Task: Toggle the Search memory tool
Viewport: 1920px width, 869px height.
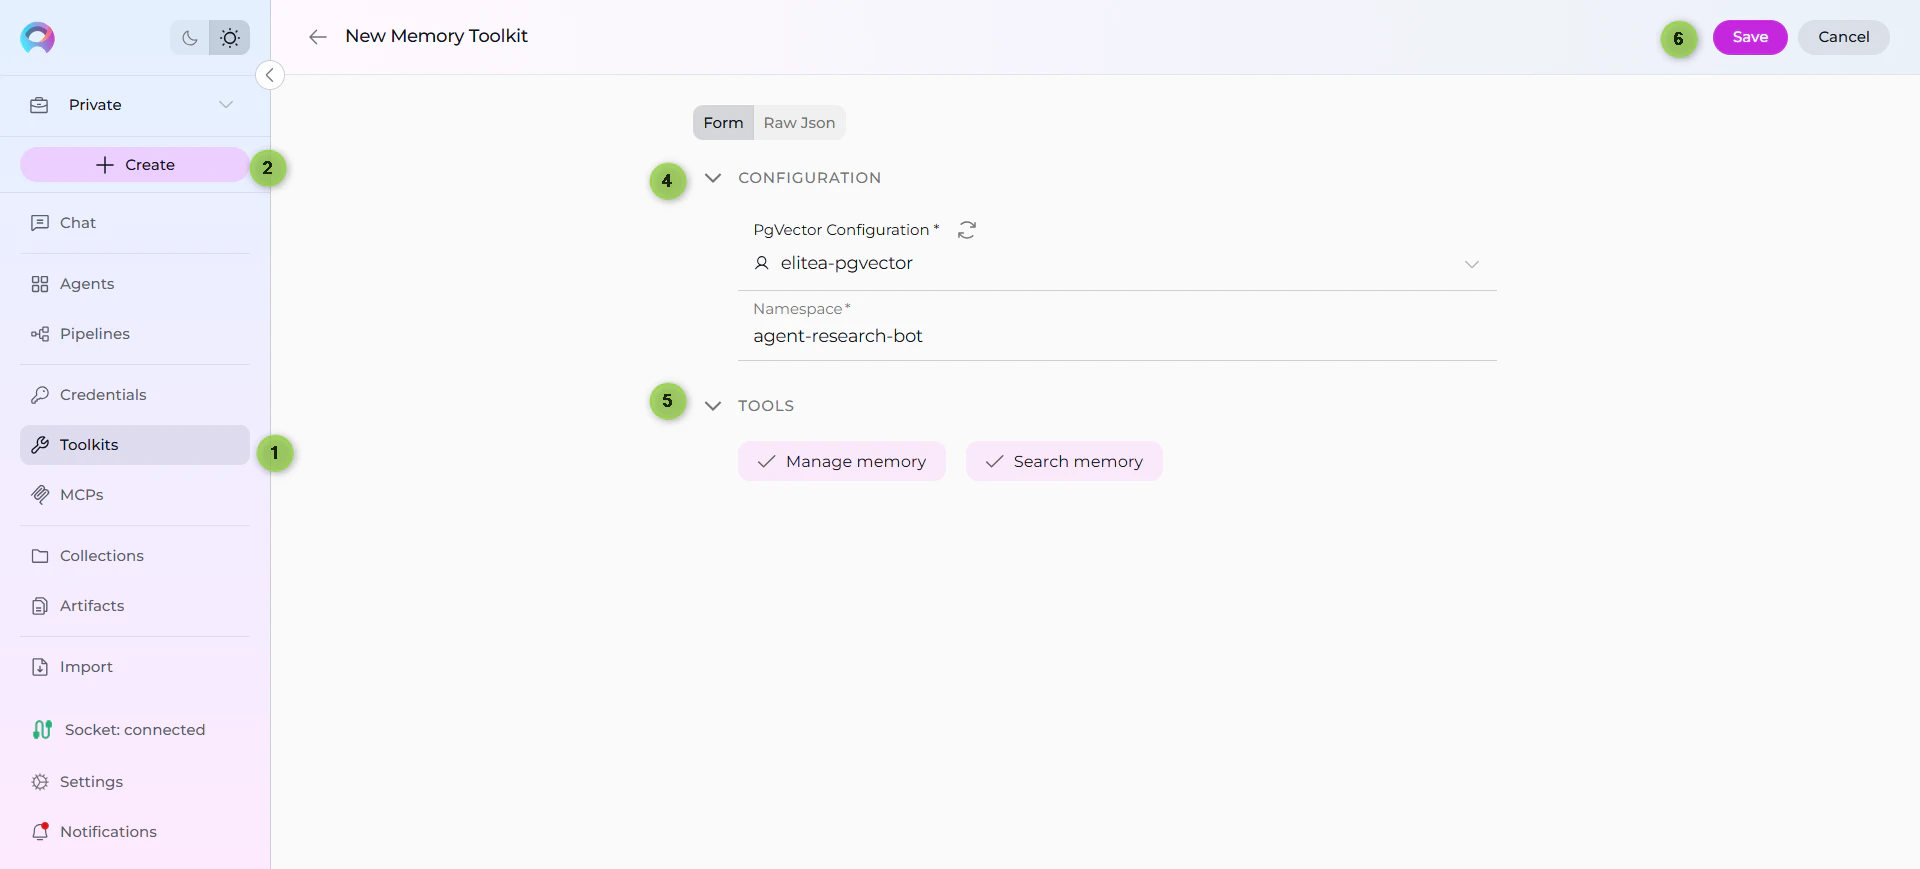Action: pyautogui.click(x=1064, y=462)
